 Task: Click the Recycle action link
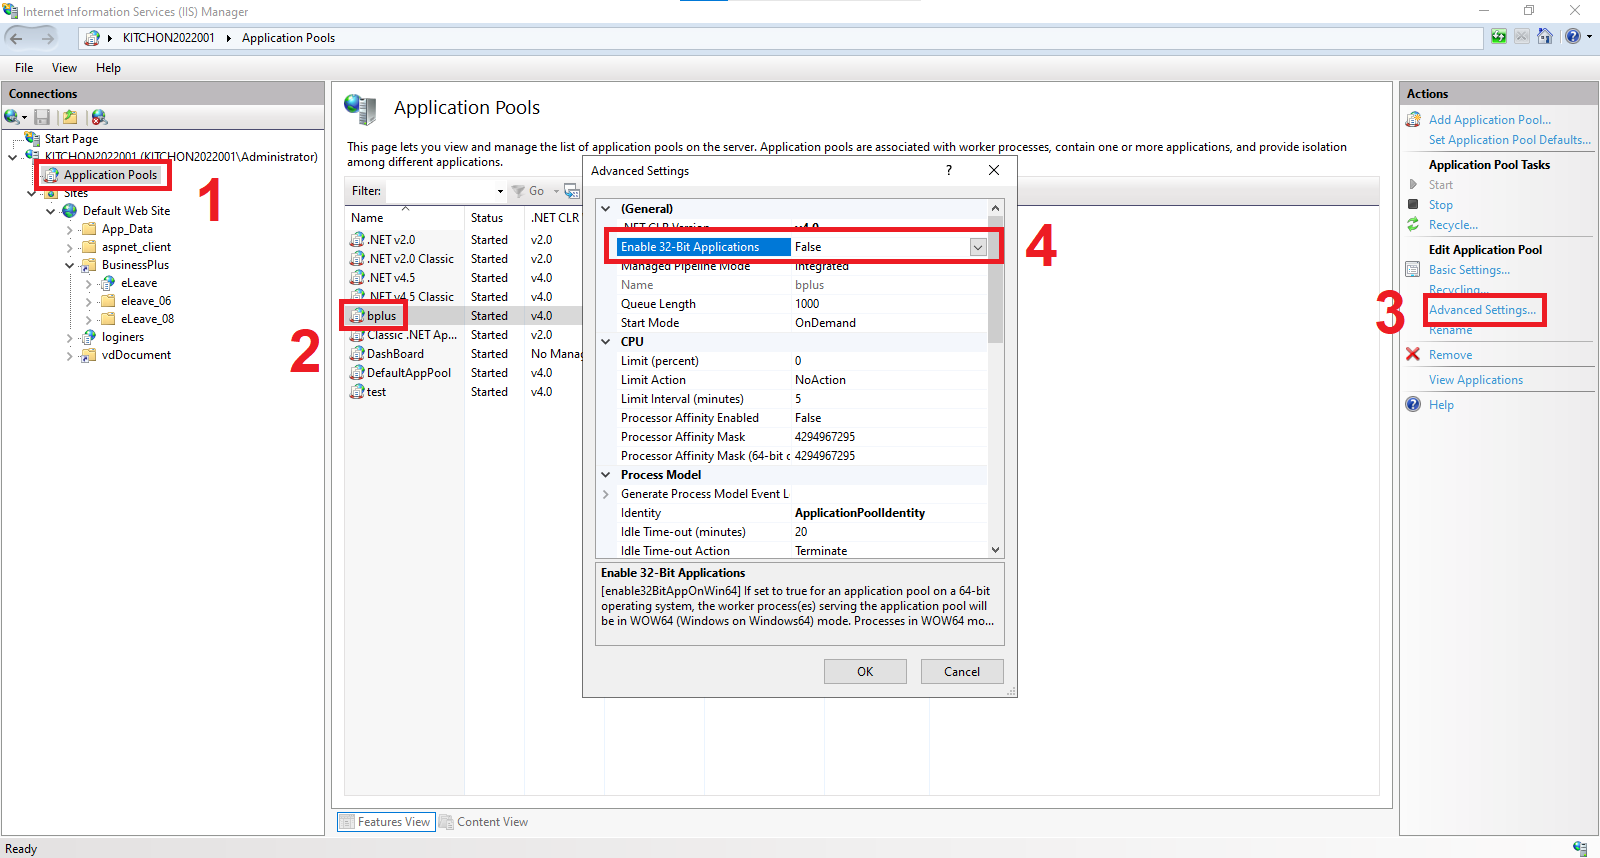(x=1453, y=225)
